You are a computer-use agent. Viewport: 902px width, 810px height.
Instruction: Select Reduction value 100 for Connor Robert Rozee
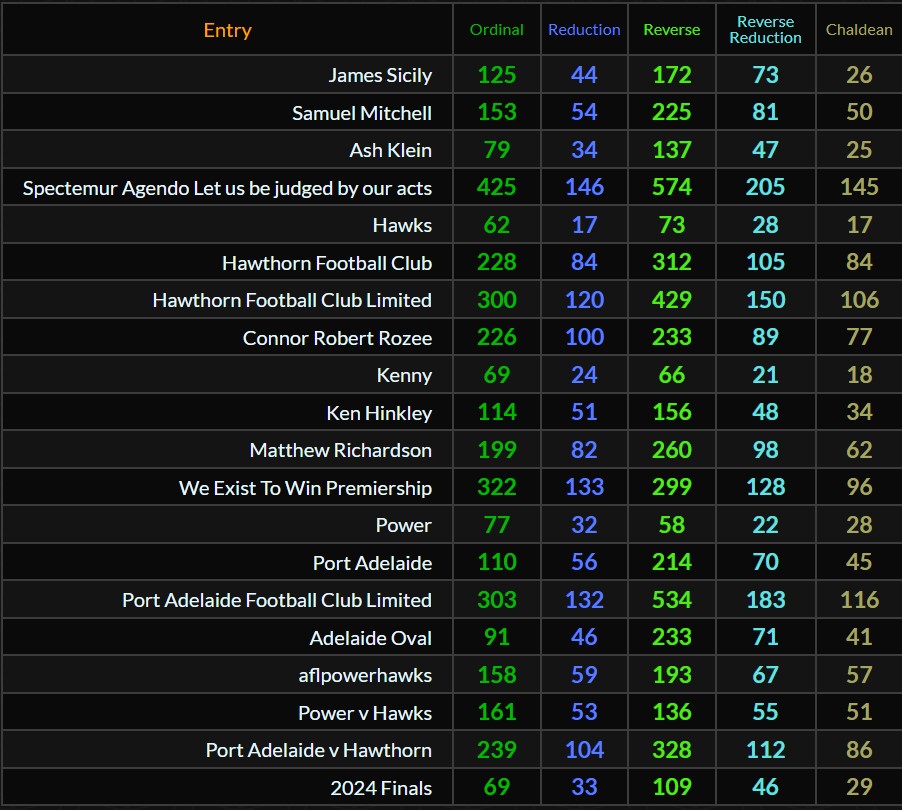tap(584, 337)
